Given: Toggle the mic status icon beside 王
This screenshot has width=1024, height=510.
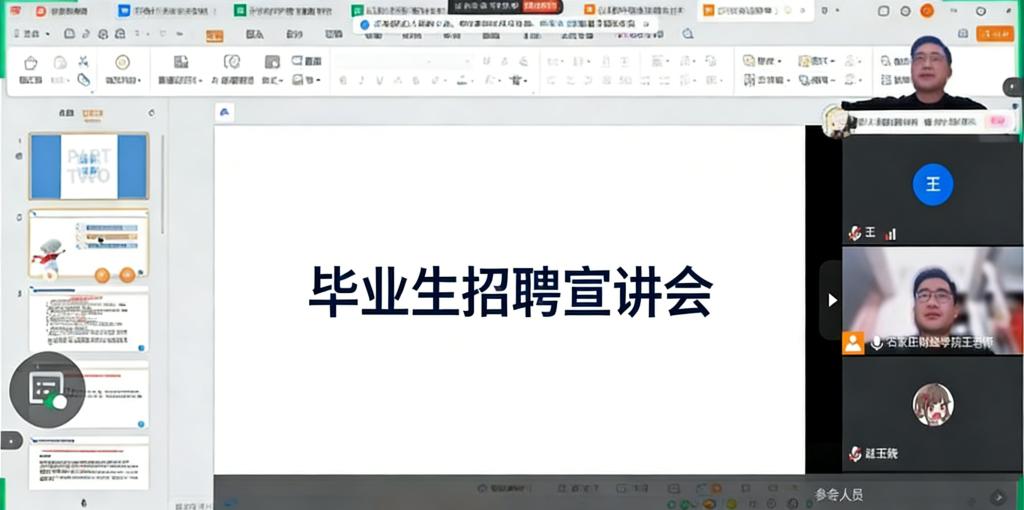Looking at the screenshot, I should (x=855, y=233).
